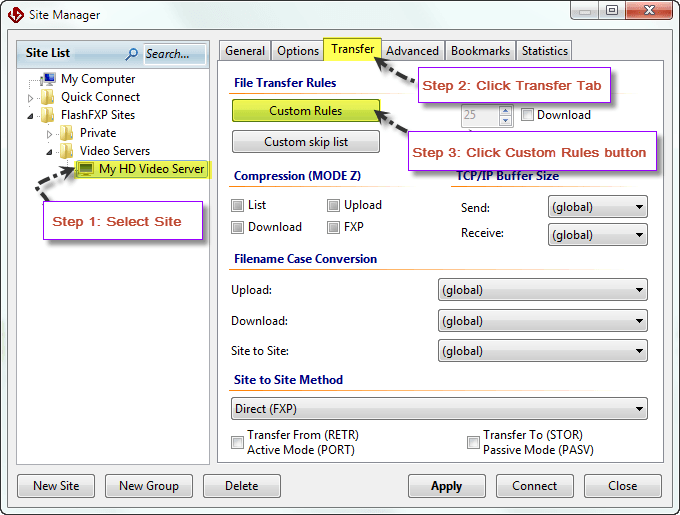Click the FlashFXP logo in title bar

coord(16,15)
